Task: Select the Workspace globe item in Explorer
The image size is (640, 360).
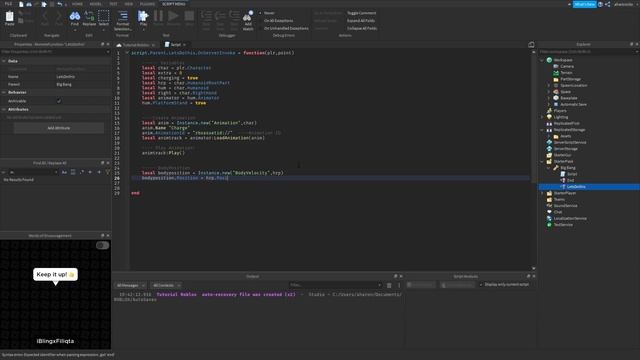Action: pos(562,60)
